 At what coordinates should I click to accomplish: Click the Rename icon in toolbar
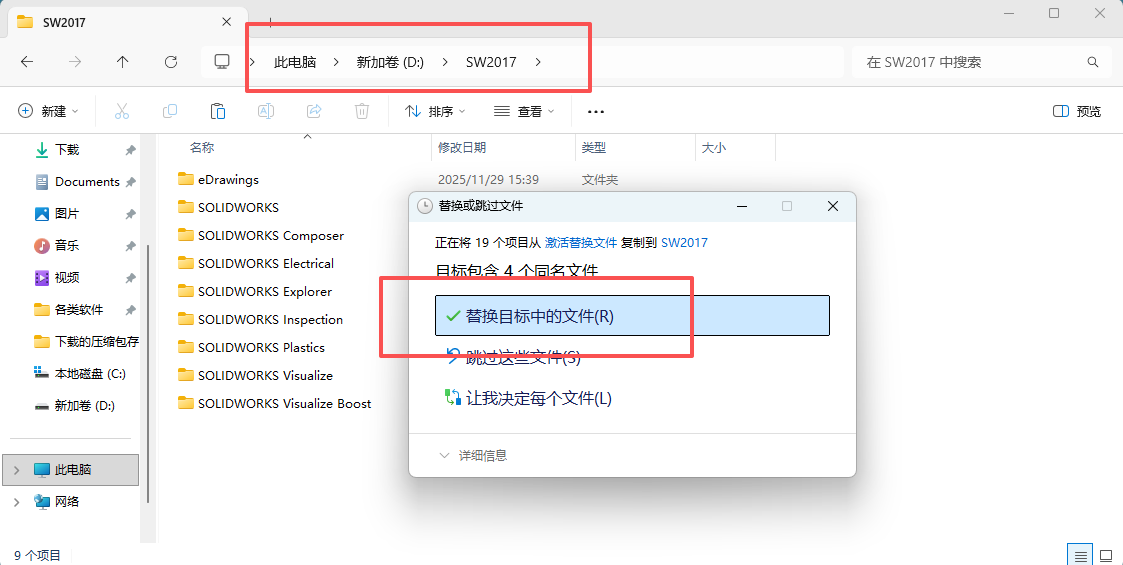(266, 111)
